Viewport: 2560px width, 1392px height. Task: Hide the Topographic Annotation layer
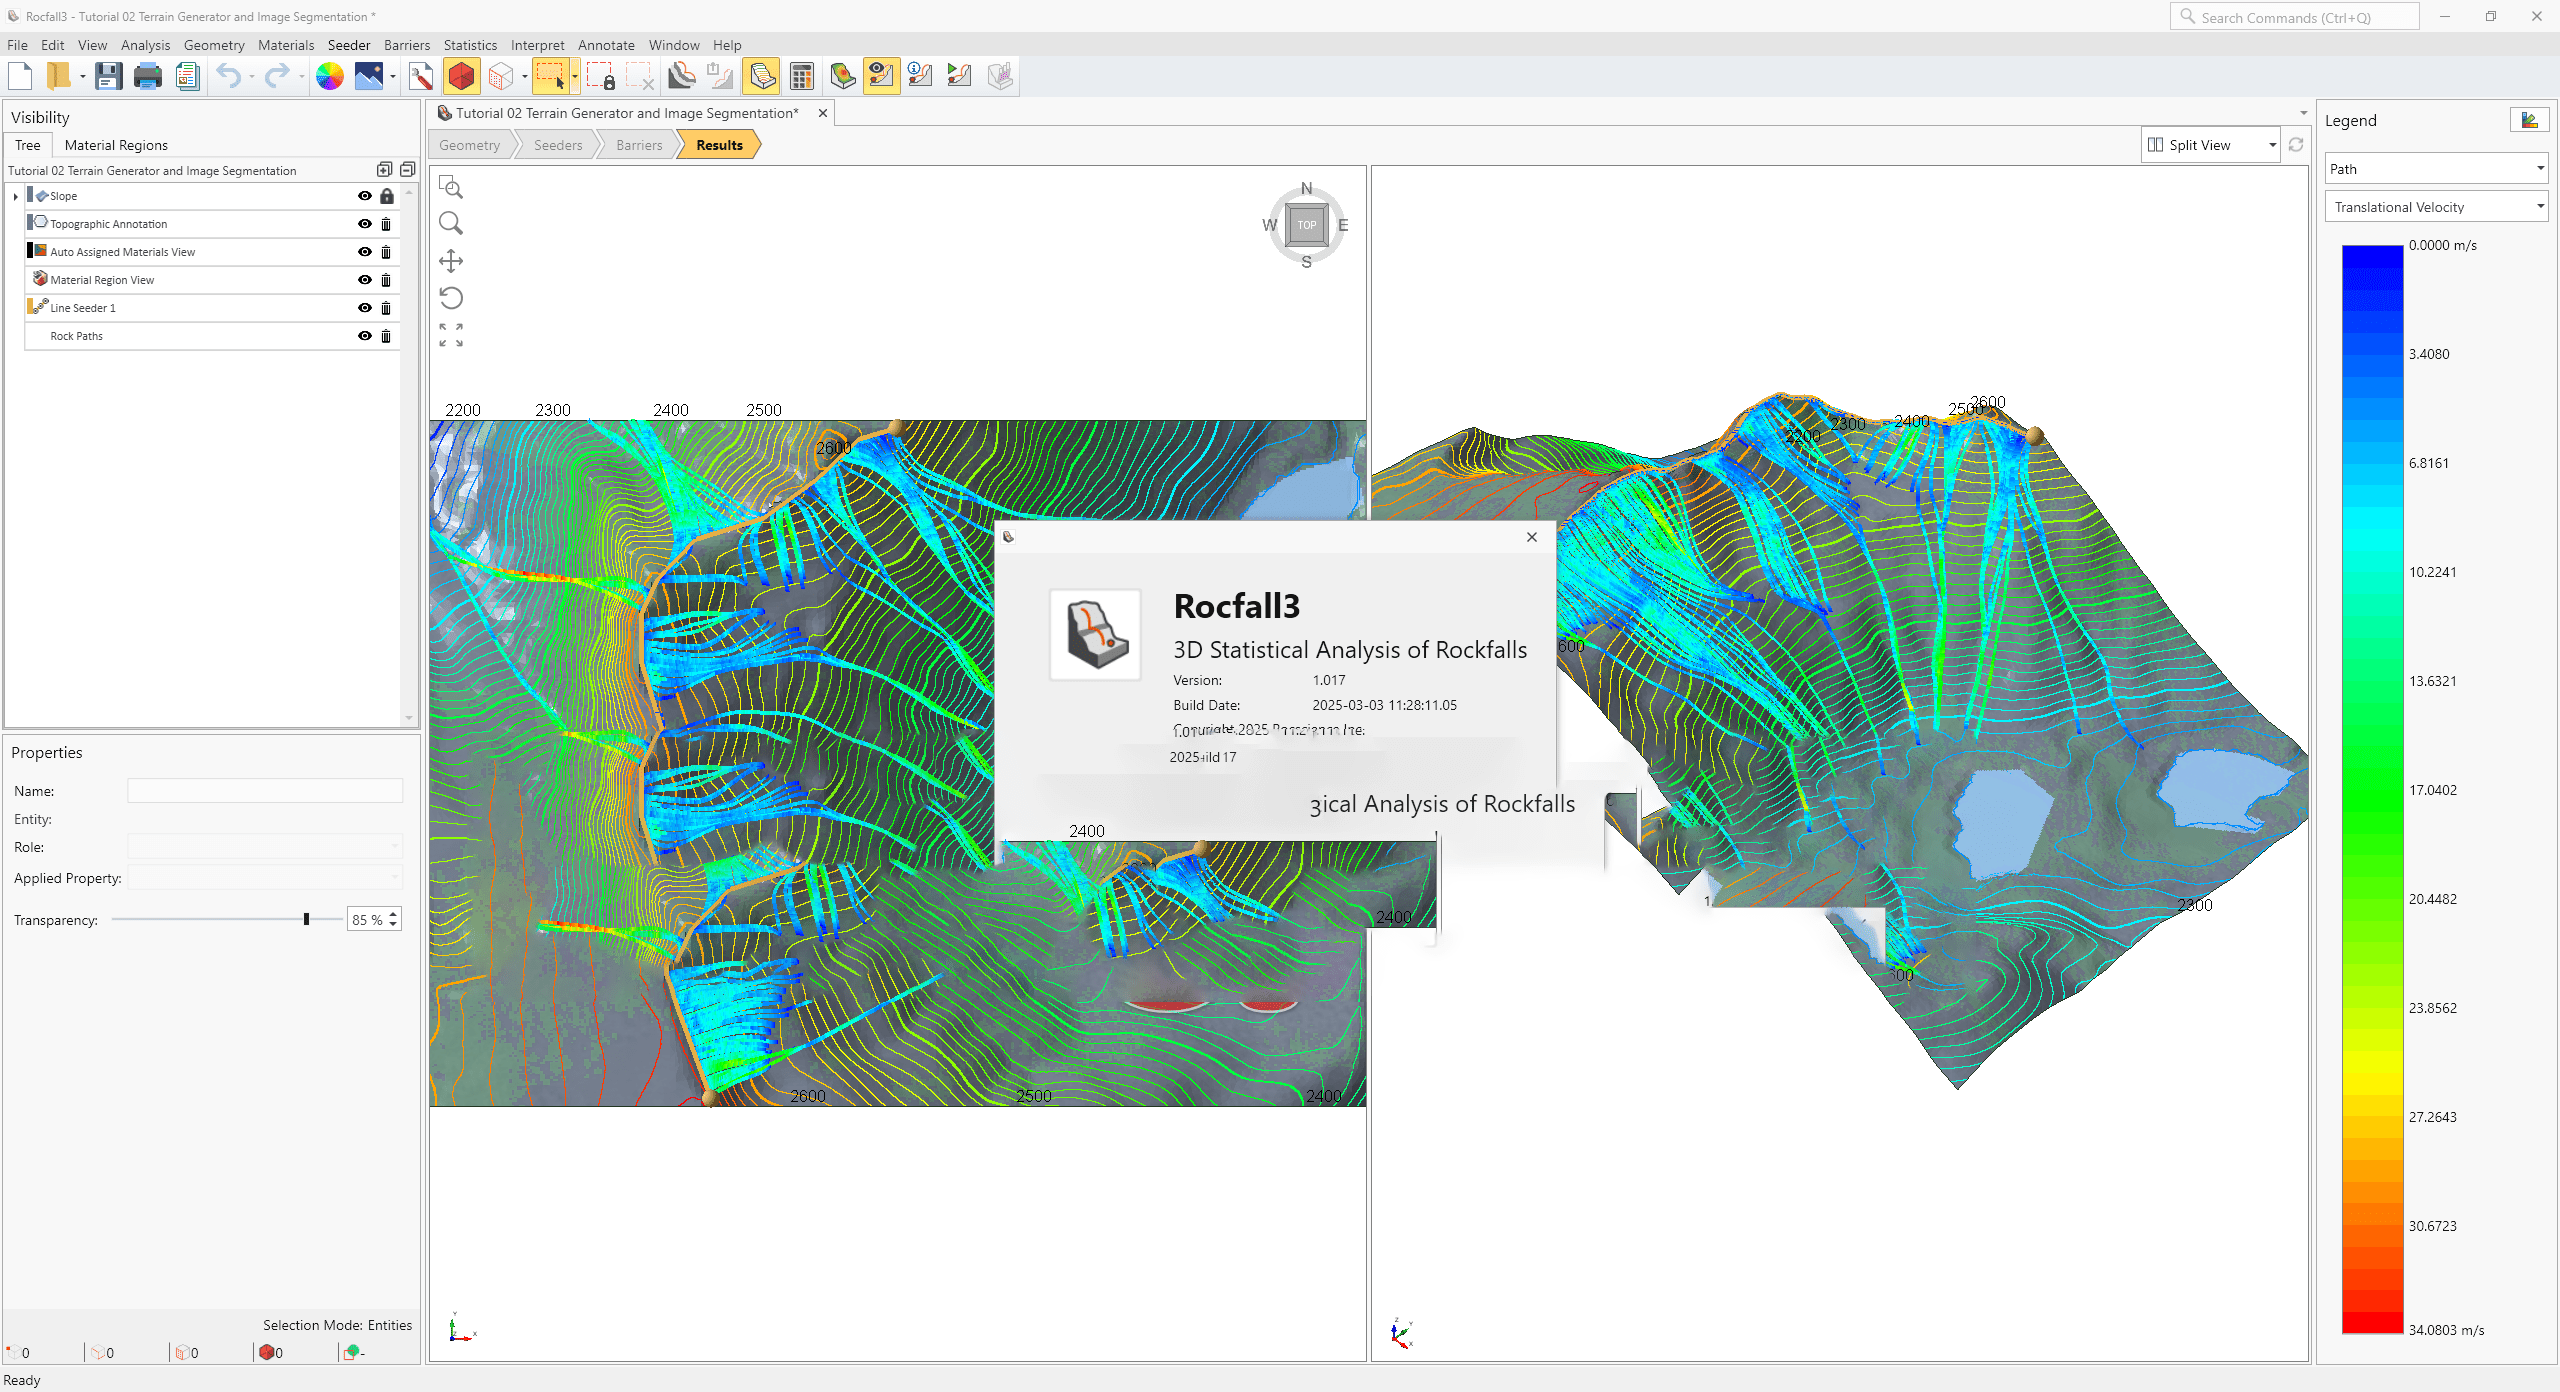(365, 224)
